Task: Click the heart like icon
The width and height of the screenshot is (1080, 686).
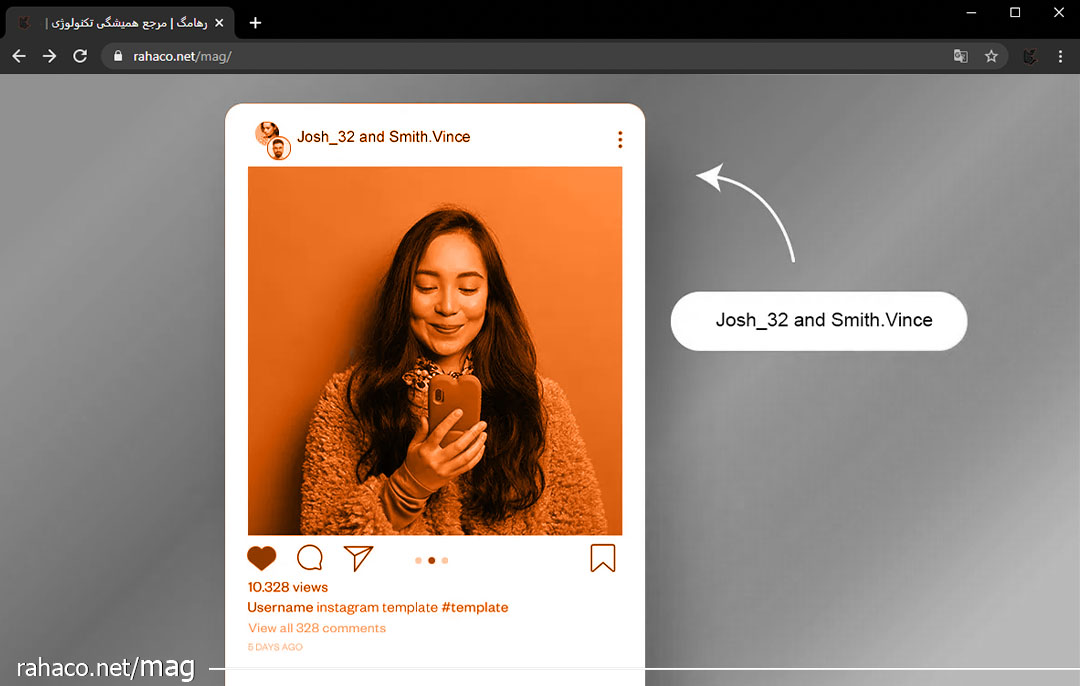Action: click(262, 558)
